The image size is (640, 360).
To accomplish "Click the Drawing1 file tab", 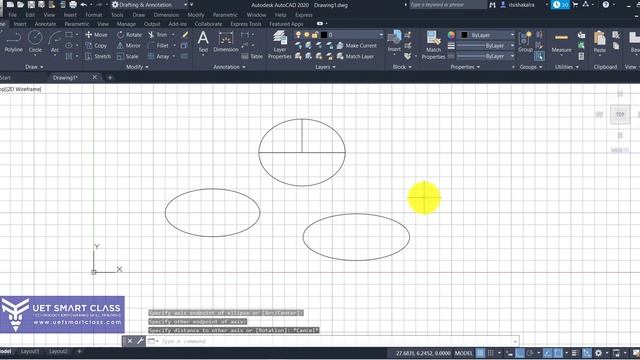I will point(65,78).
